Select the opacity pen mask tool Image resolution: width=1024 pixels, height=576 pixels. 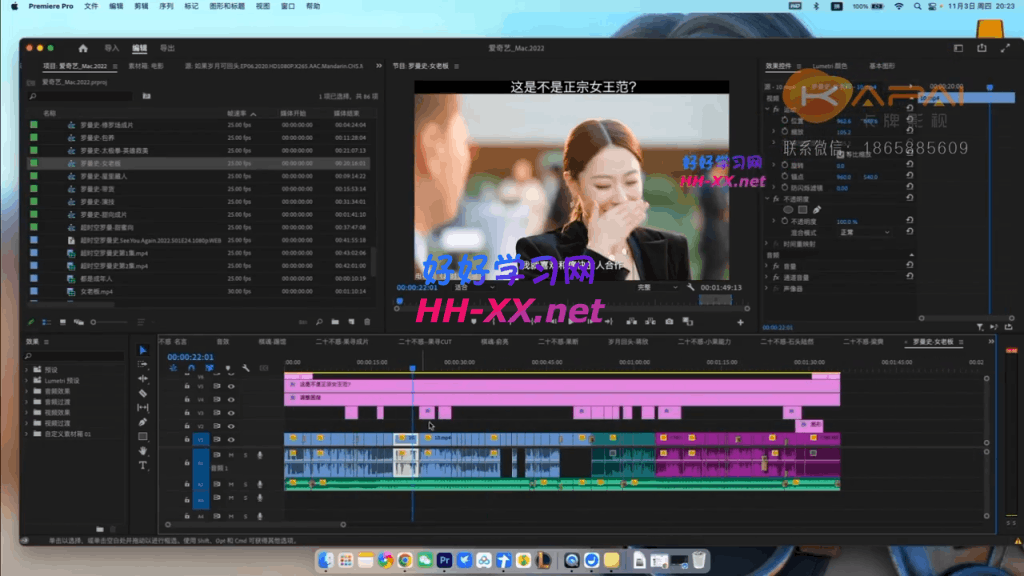[817, 210]
